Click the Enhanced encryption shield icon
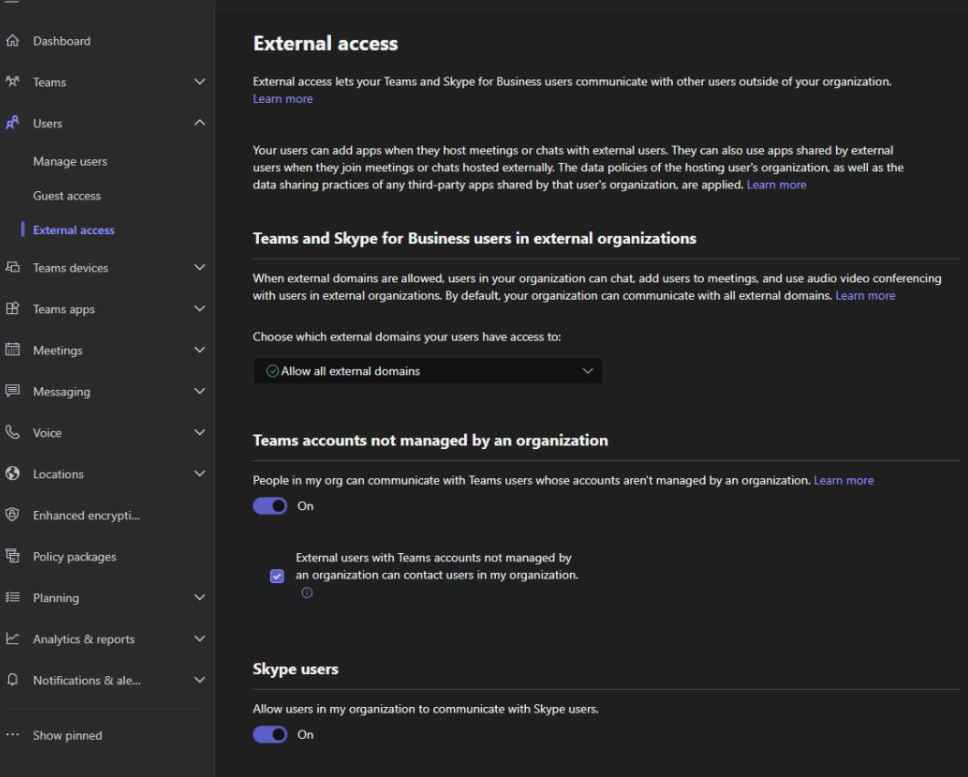This screenshot has height=777, width=968. 12,515
